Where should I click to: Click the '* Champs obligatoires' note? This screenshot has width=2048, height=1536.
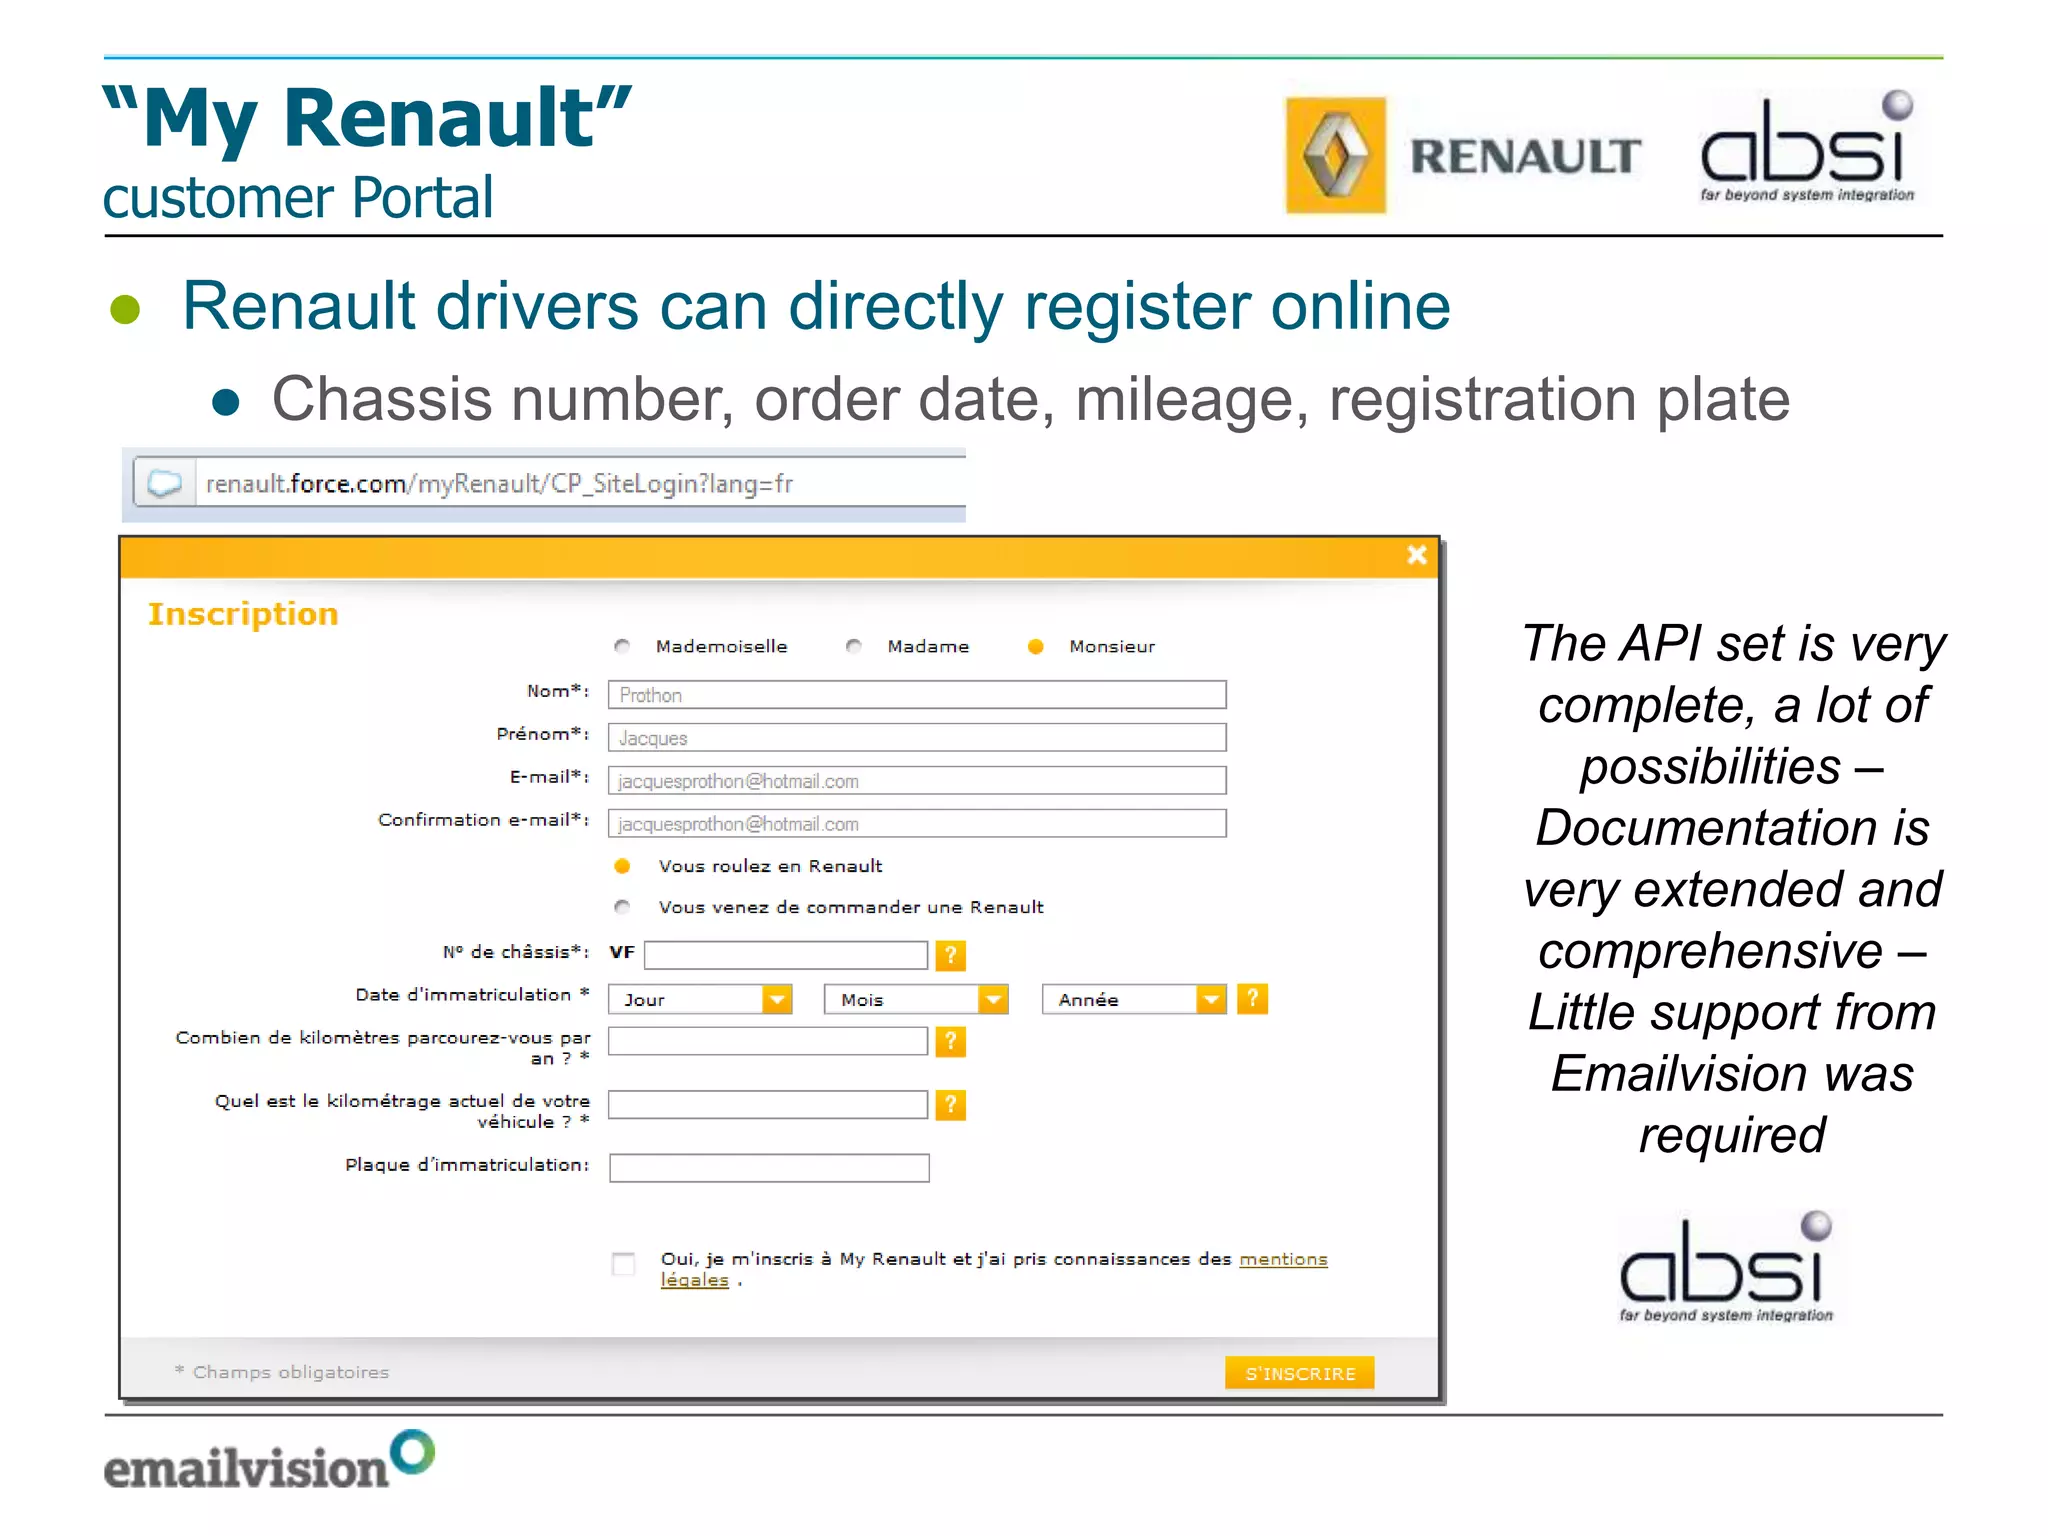(x=282, y=1372)
